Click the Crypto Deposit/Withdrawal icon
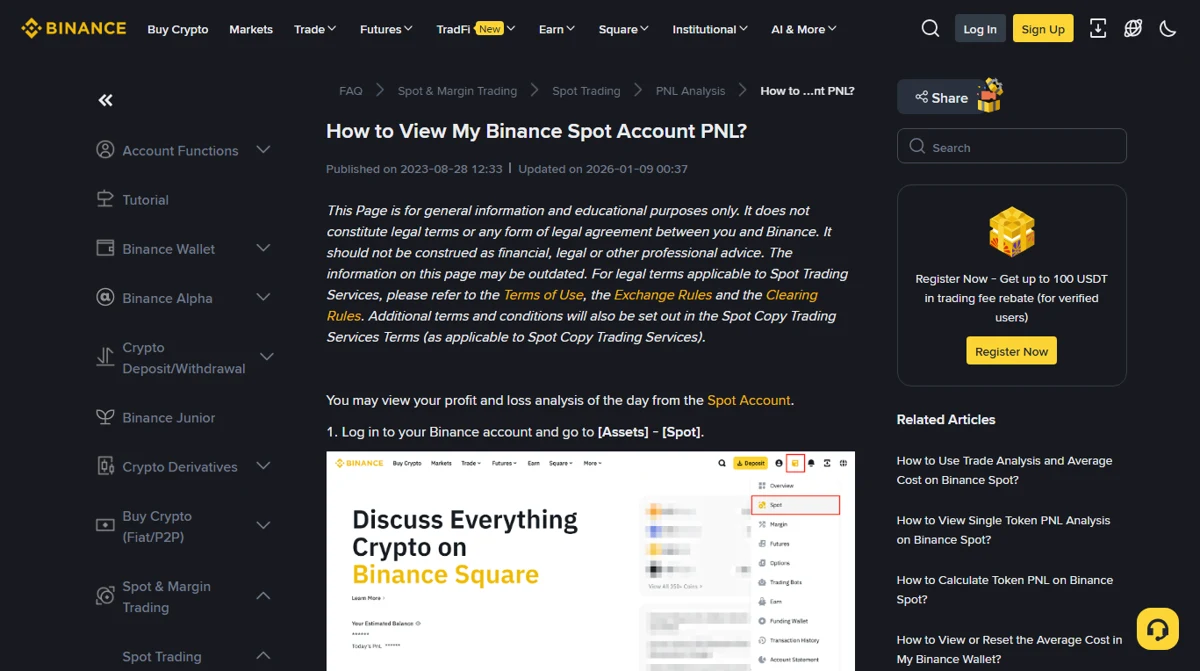 pyautogui.click(x=105, y=357)
